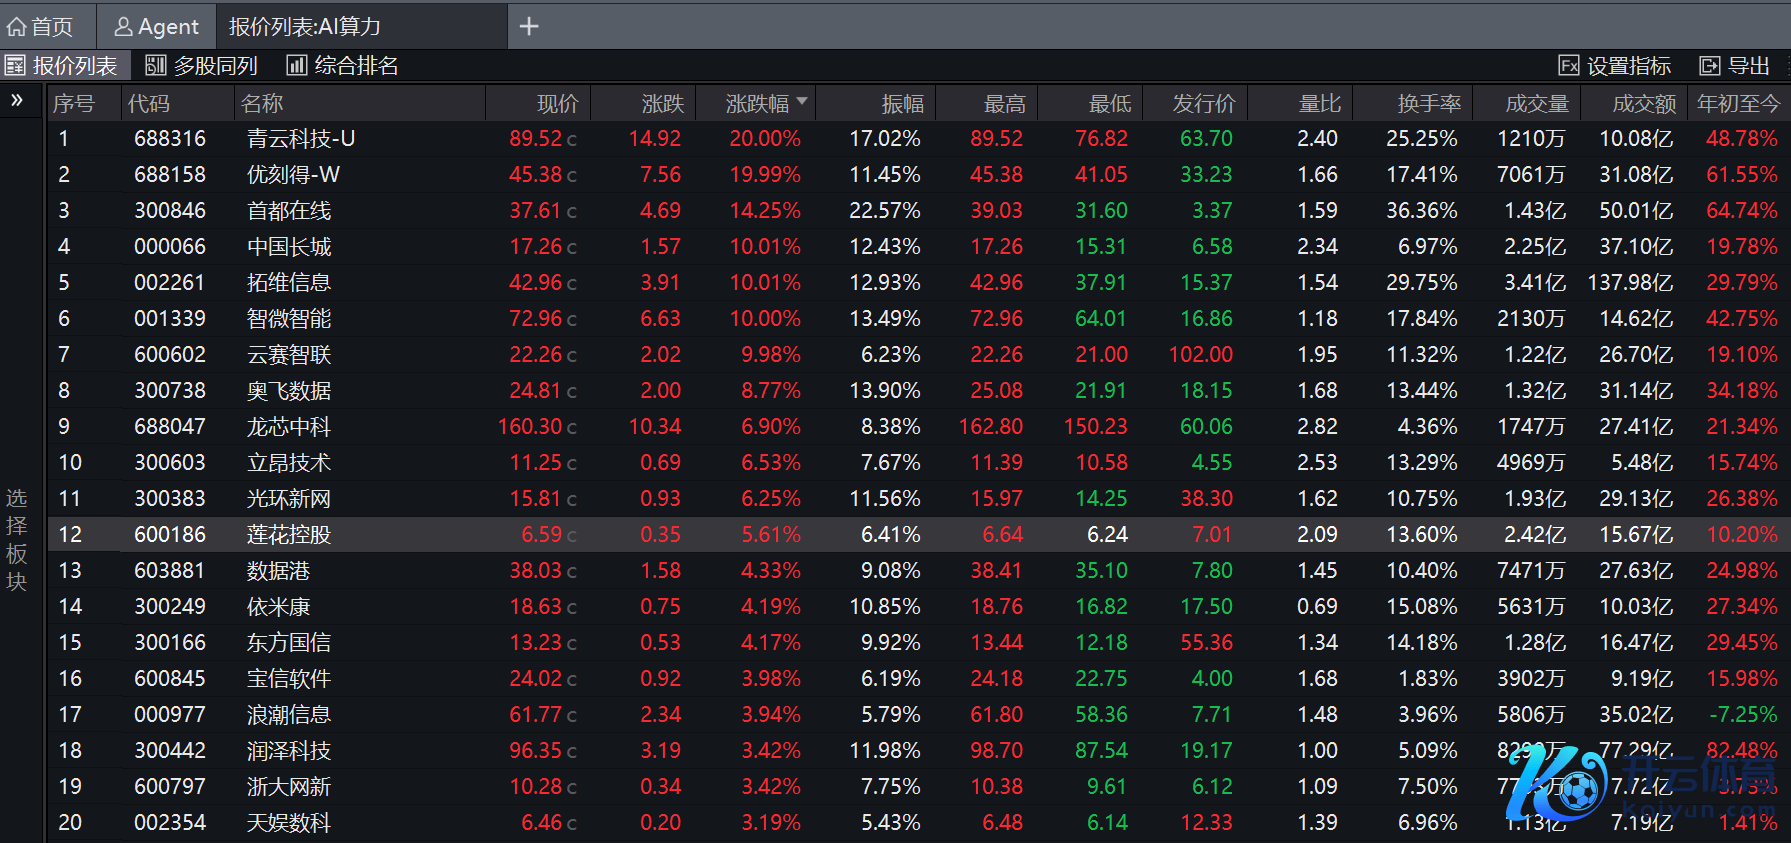Click the 设置指标 Fx icon

(x=1569, y=66)
